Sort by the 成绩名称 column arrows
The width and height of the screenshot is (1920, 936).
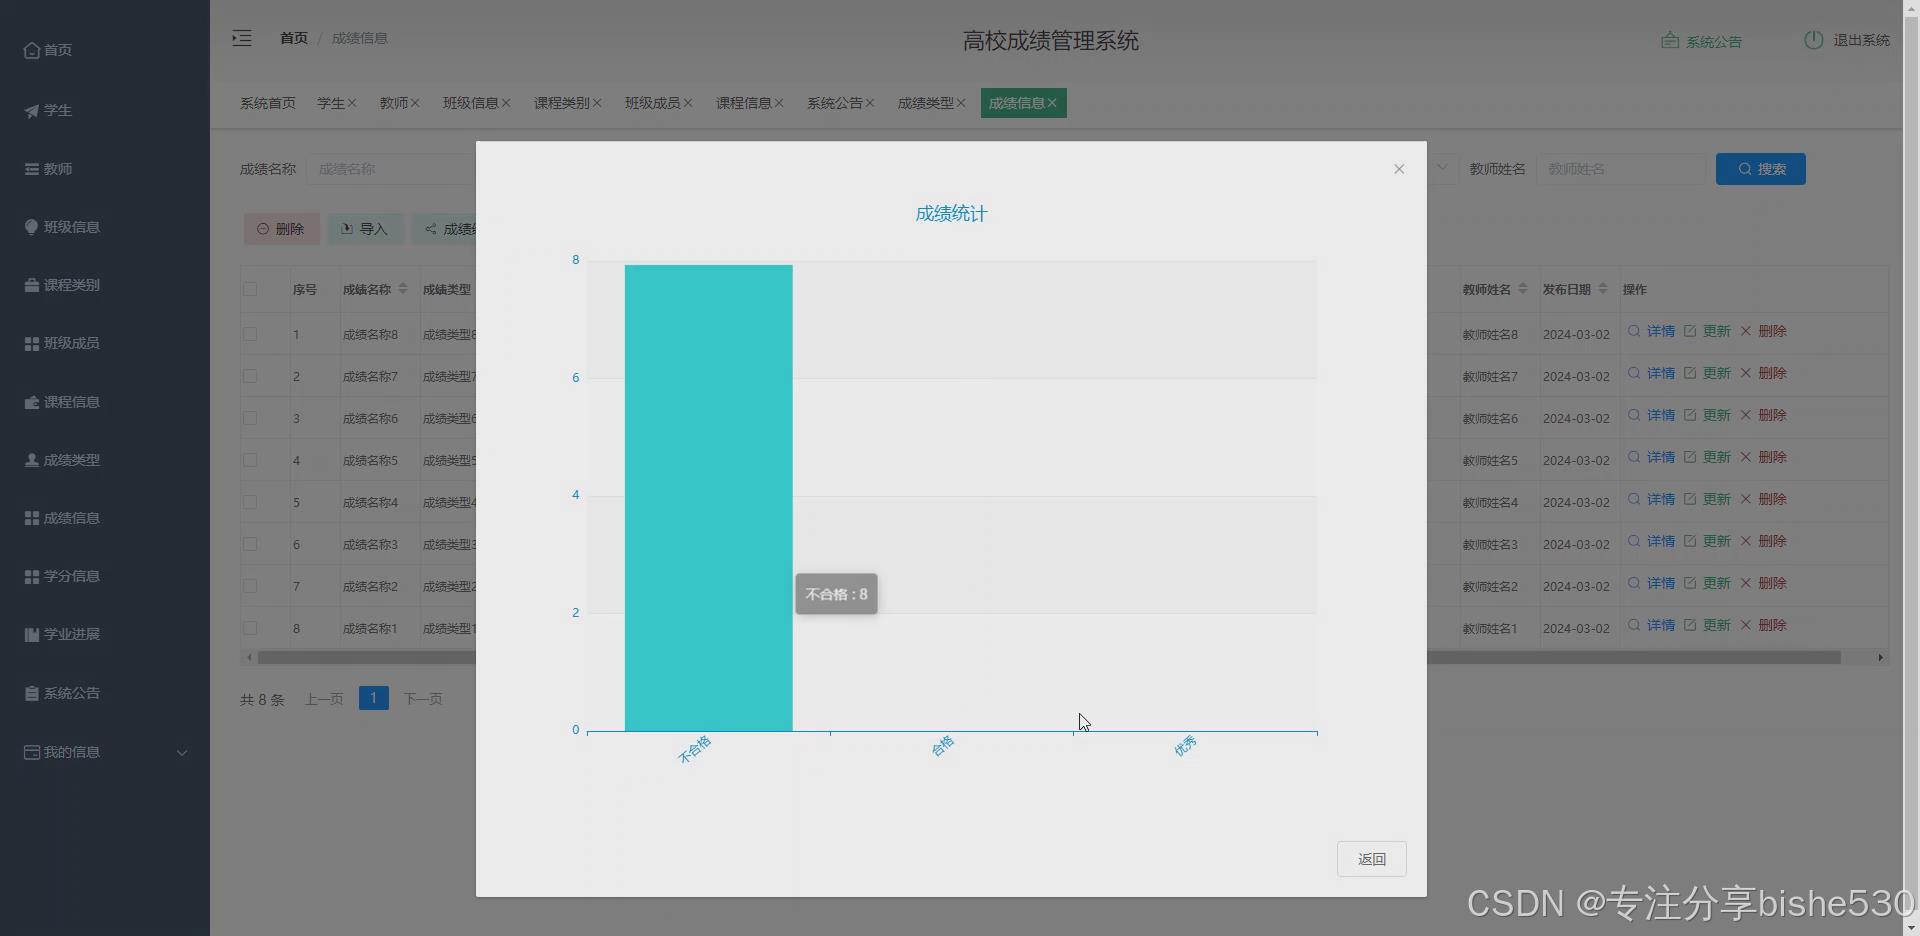[x=403, y=289]
